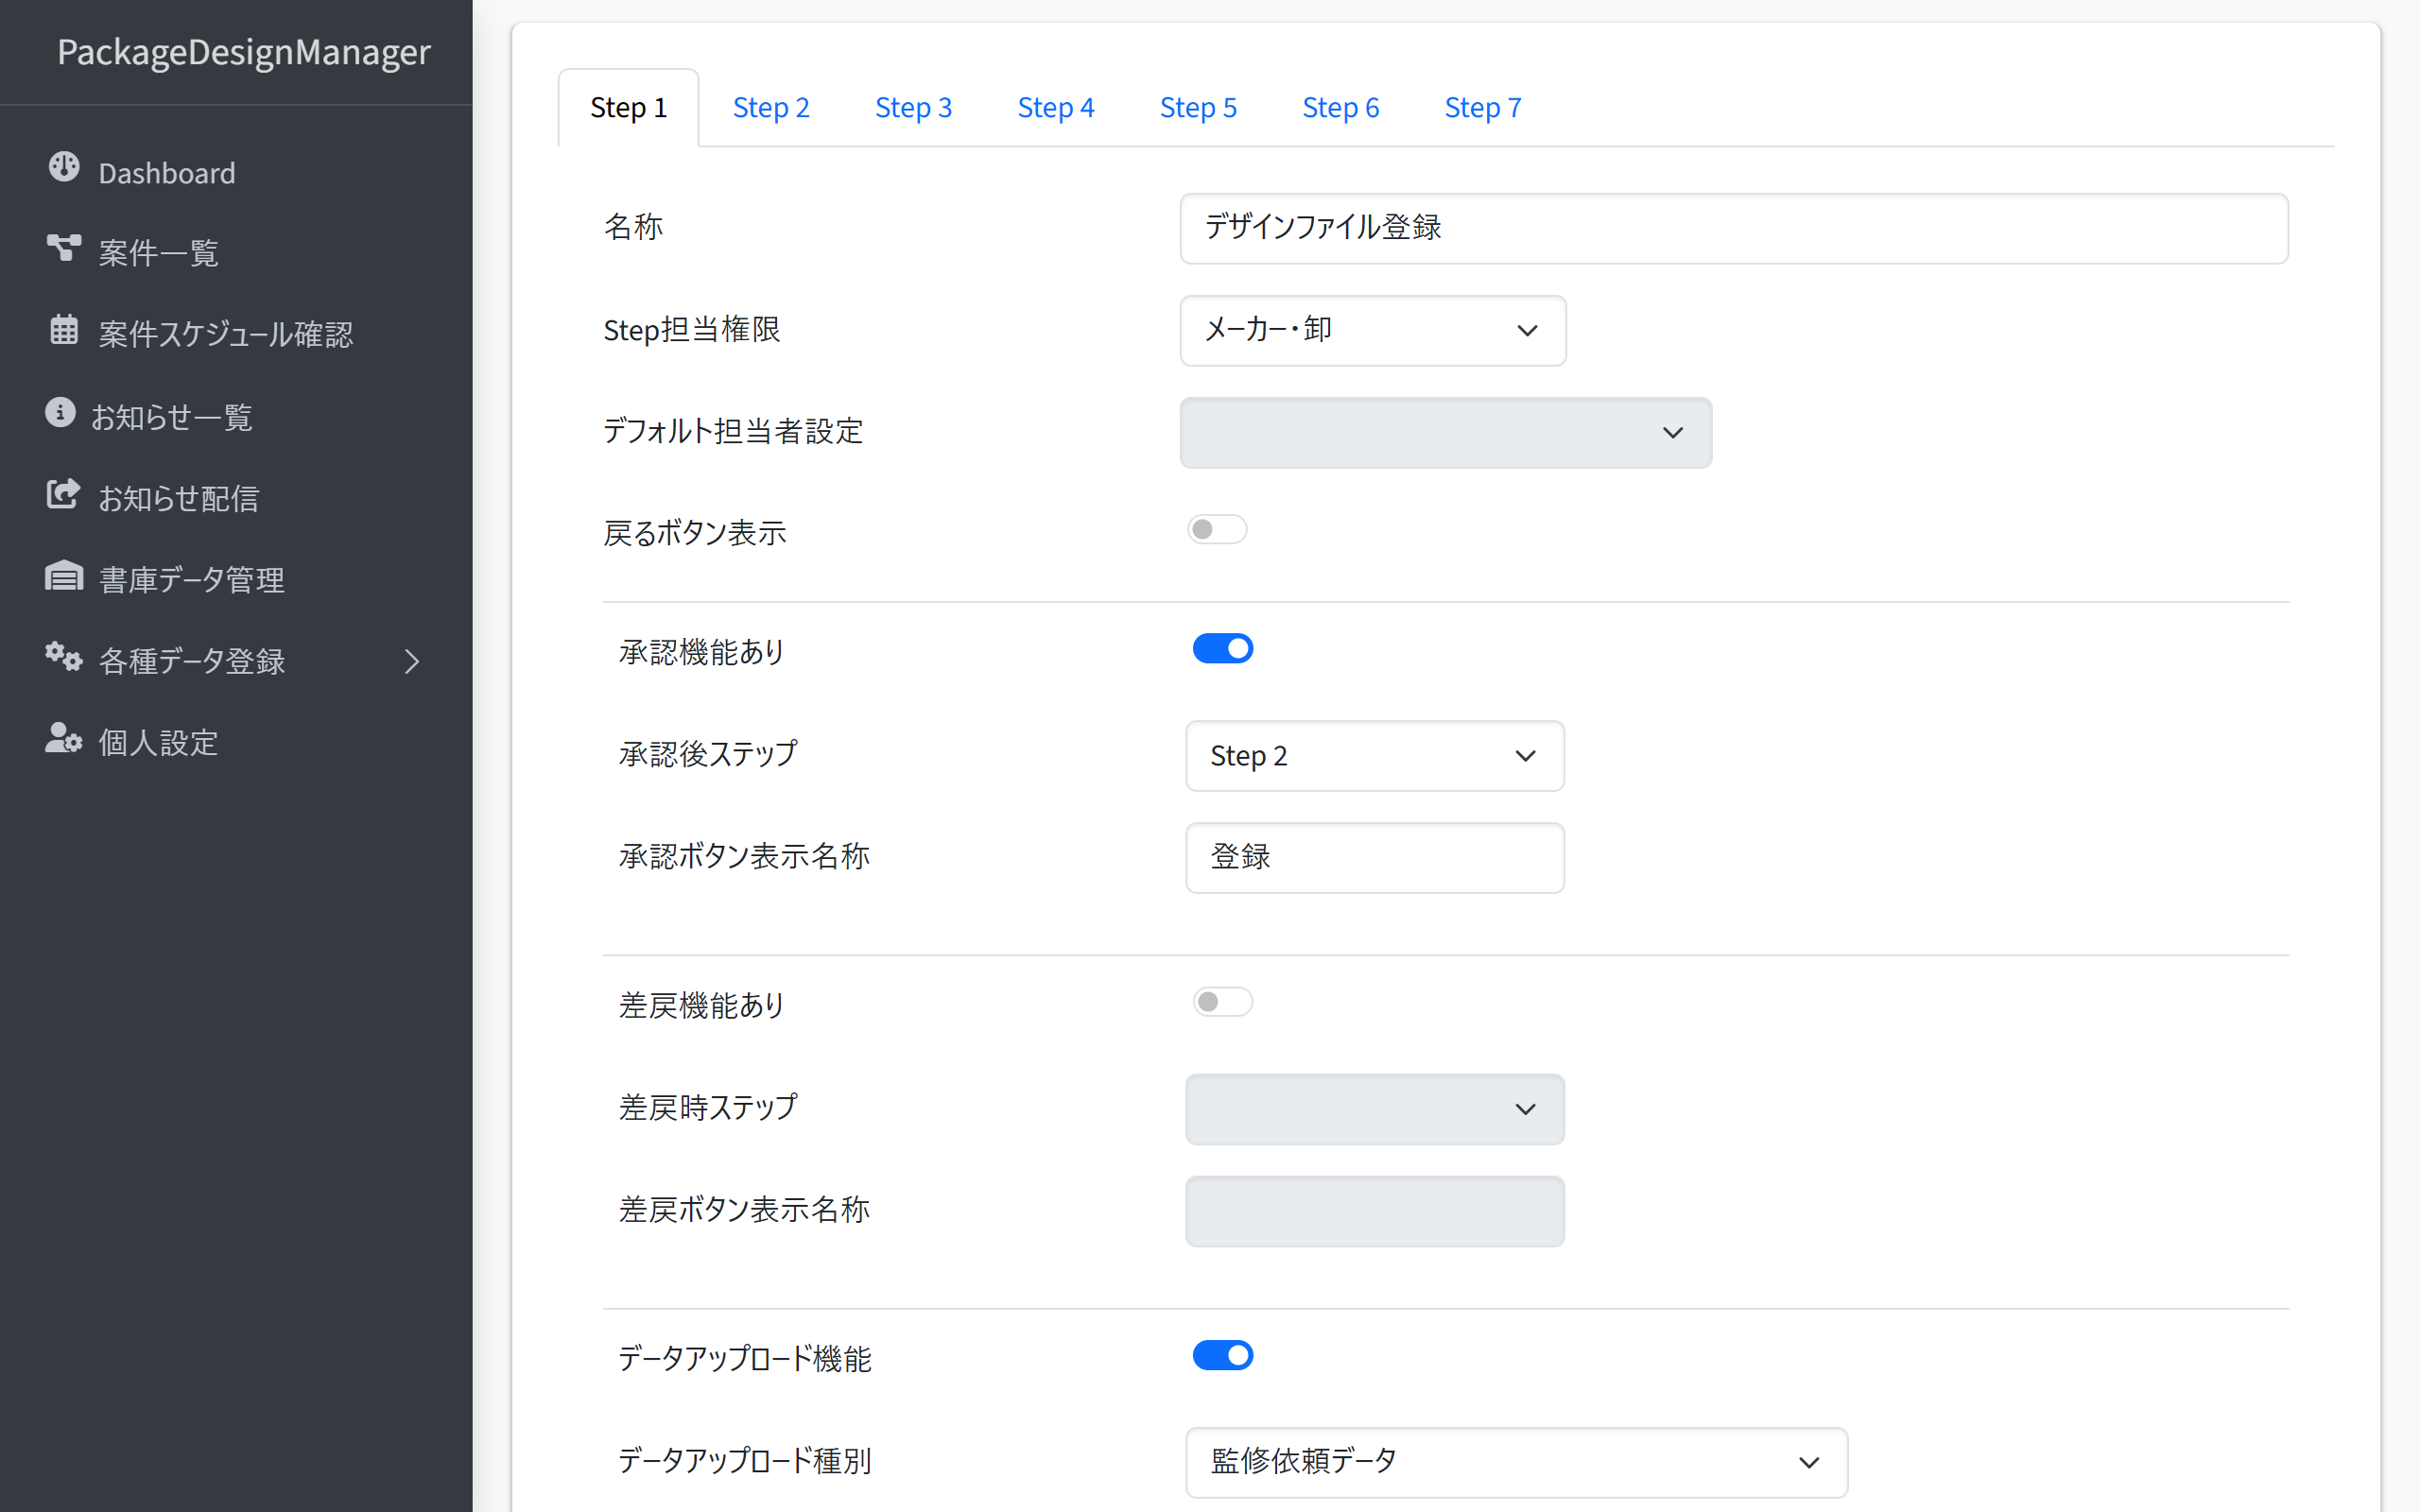This screenshot has width=2420, height=1512.
Task: Open the Step担当権限 dropdown
Action: coord(1372,330)
